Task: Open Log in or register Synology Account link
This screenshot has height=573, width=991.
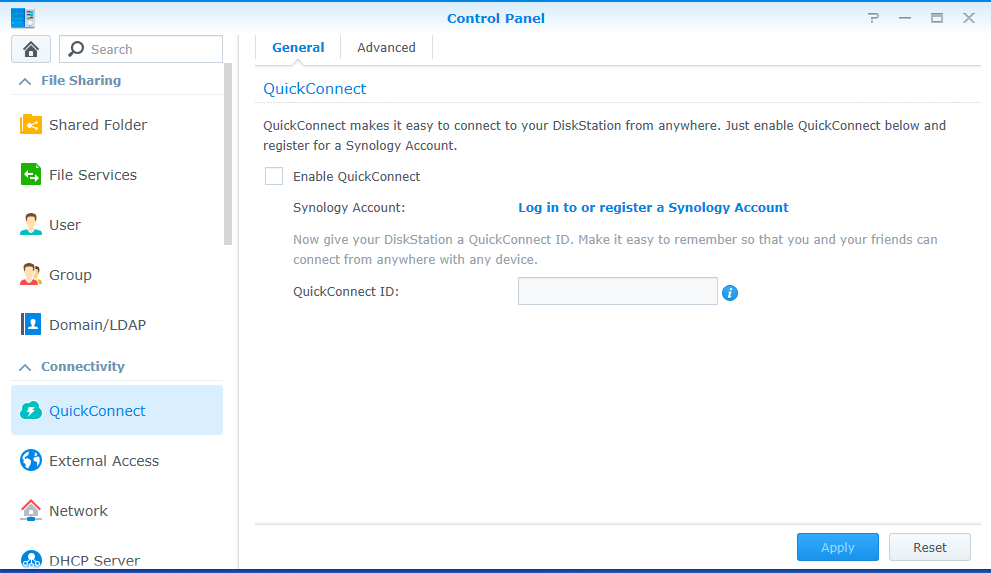Action: [653, 208]
